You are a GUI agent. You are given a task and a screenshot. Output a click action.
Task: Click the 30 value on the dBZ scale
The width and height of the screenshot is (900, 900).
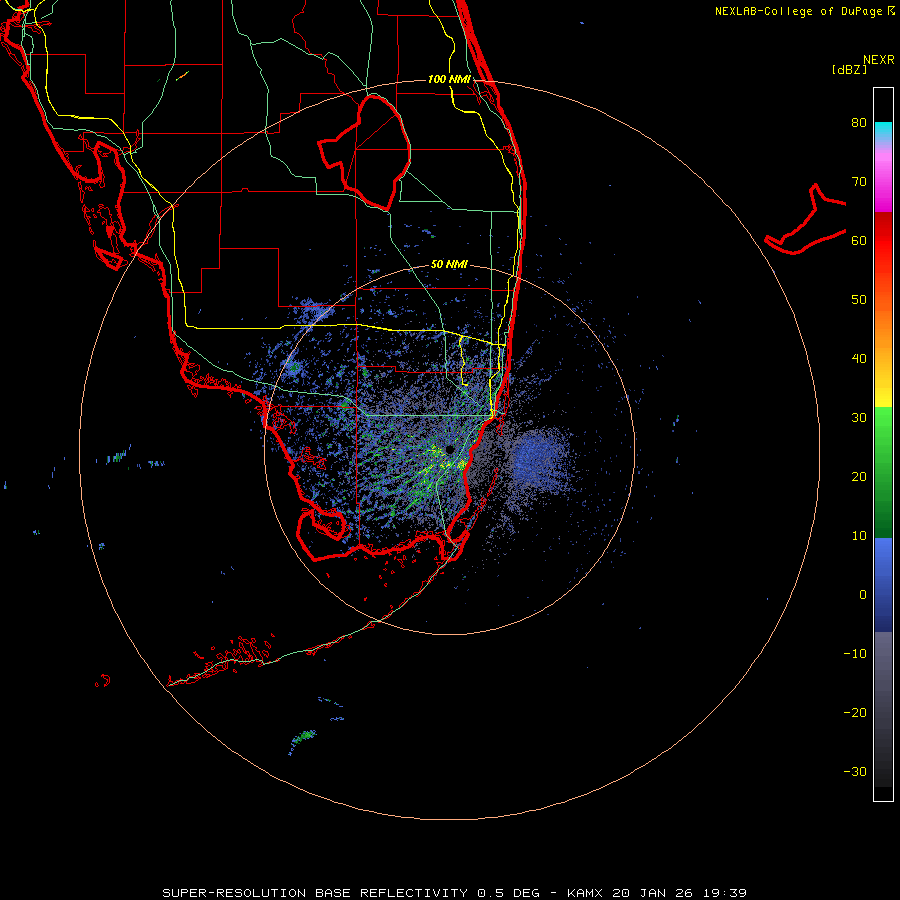(x=859, y=418)
